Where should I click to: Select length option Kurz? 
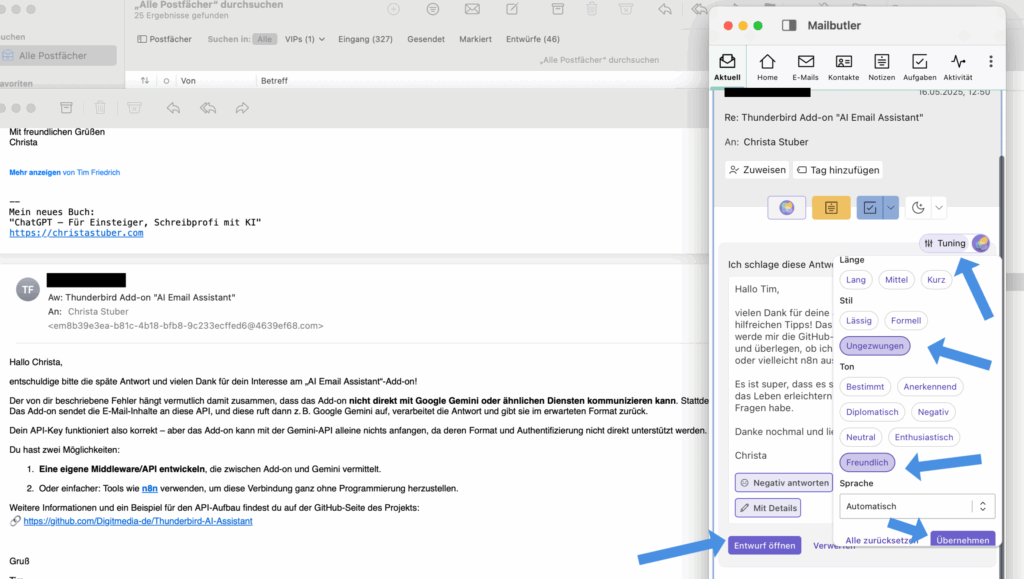coord(936,279)
